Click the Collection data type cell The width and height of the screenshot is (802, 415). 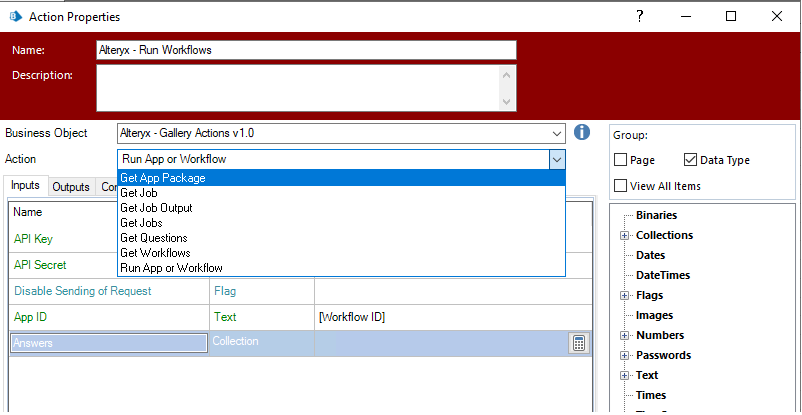(262, 343)
